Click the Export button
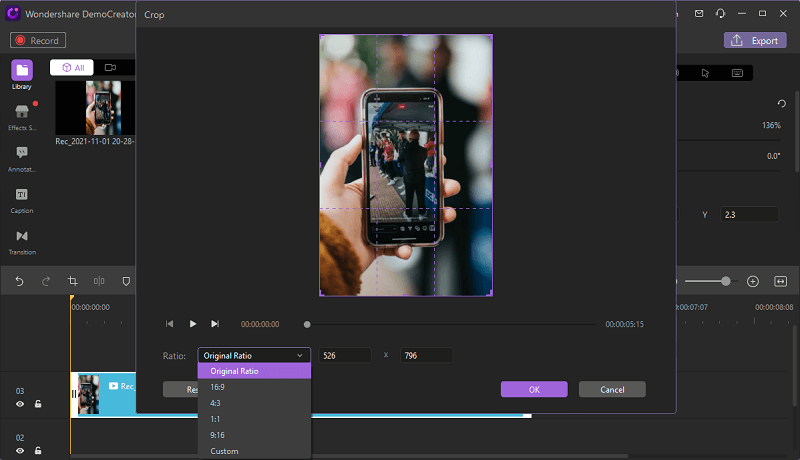This screenshot has height=460, width=800. 755,40
